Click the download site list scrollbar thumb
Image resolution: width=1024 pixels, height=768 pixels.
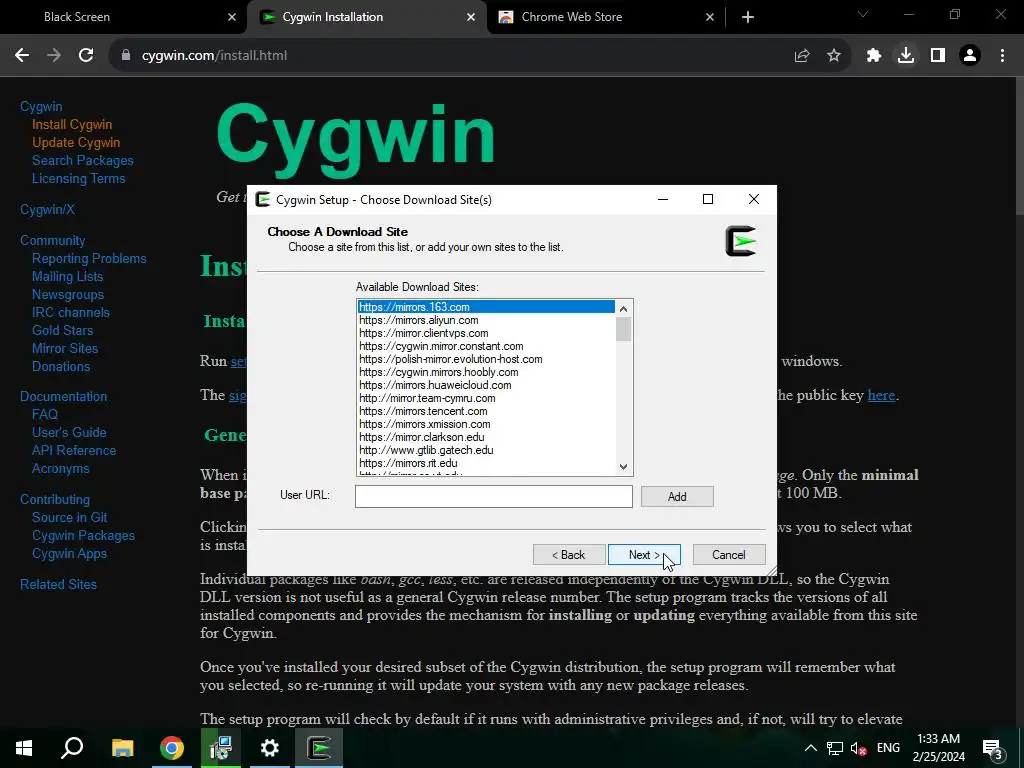click(624, 329)
